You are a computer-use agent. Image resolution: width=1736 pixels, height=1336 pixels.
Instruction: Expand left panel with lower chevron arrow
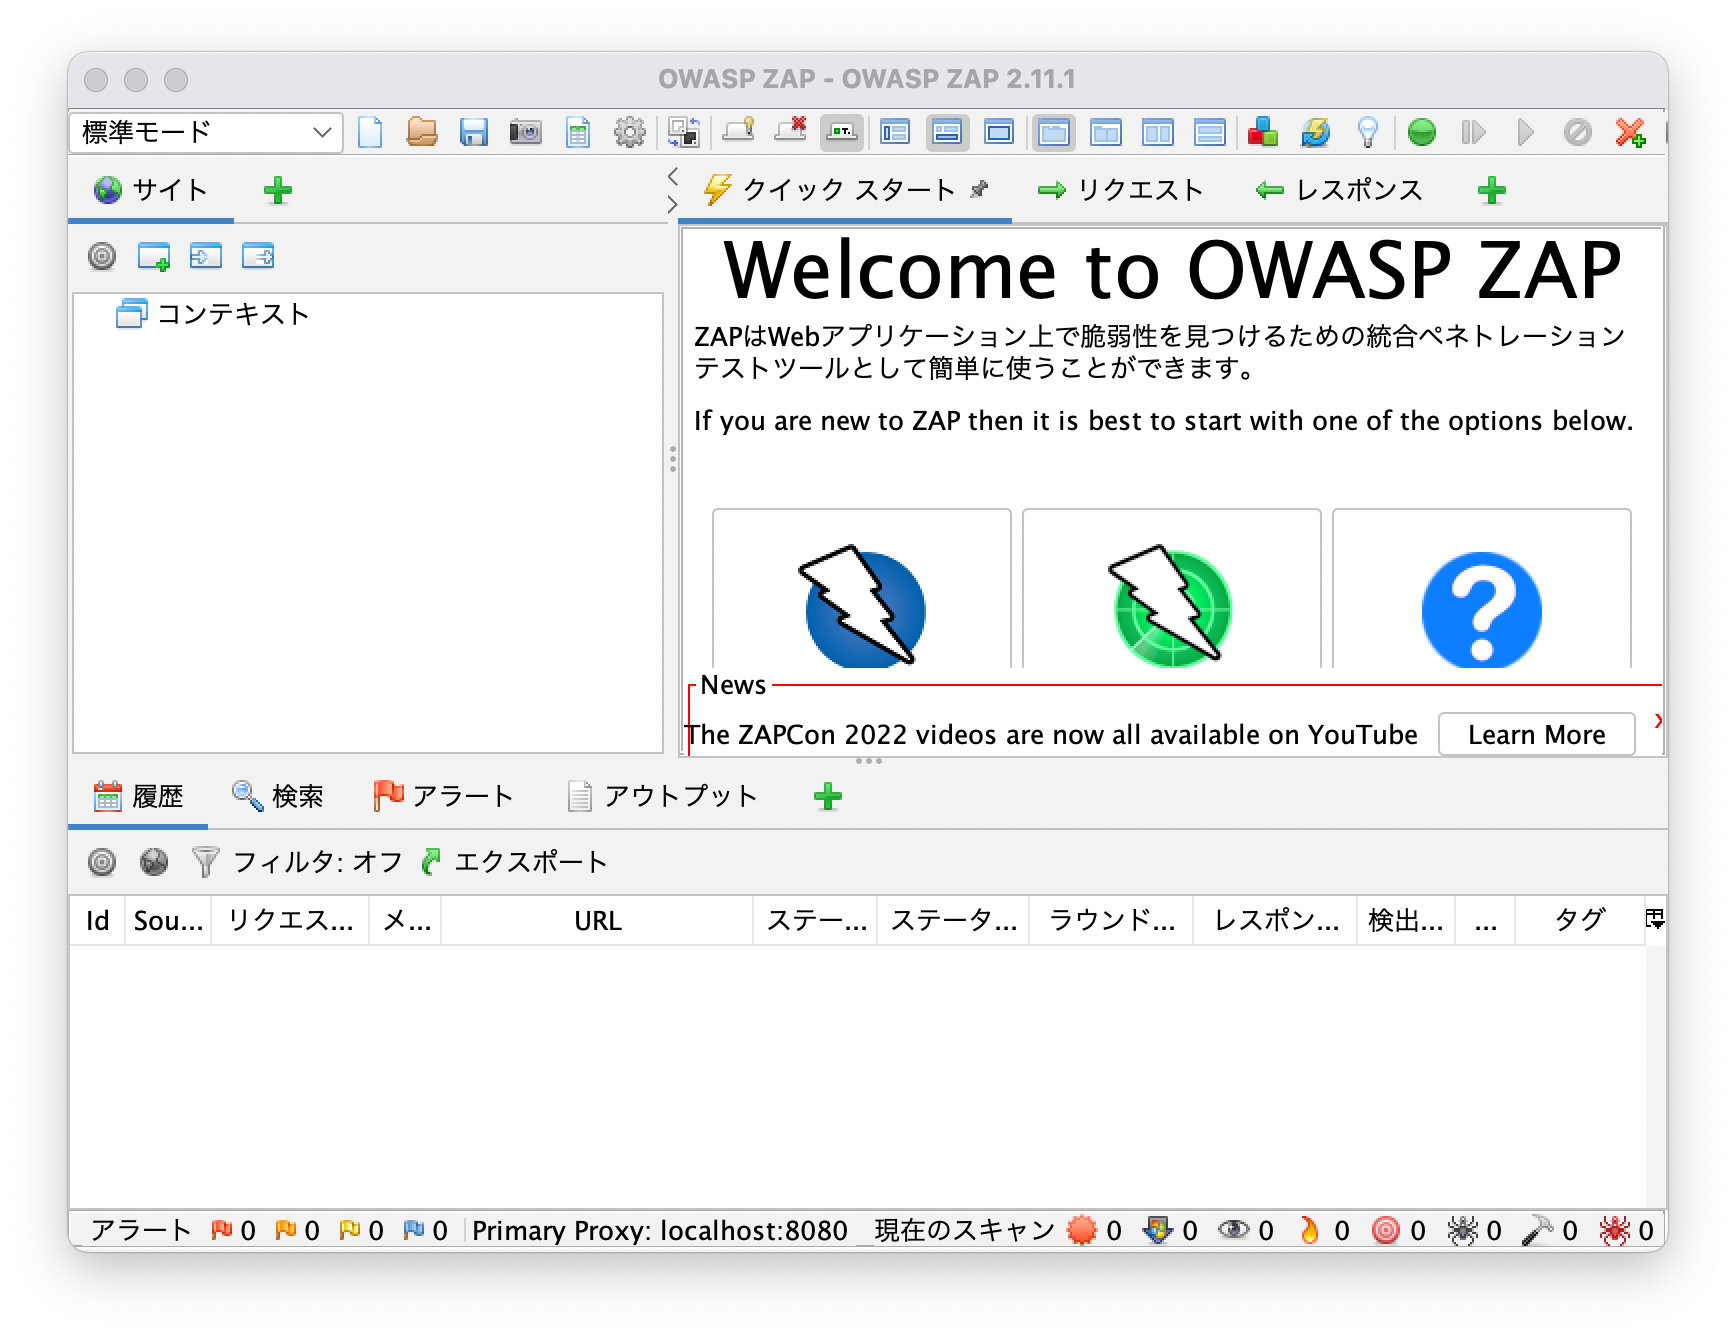(672, 205)
